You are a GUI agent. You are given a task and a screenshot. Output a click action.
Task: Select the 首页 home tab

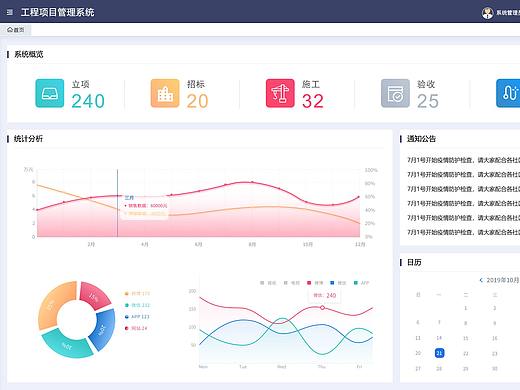click(x=16, y=30)
